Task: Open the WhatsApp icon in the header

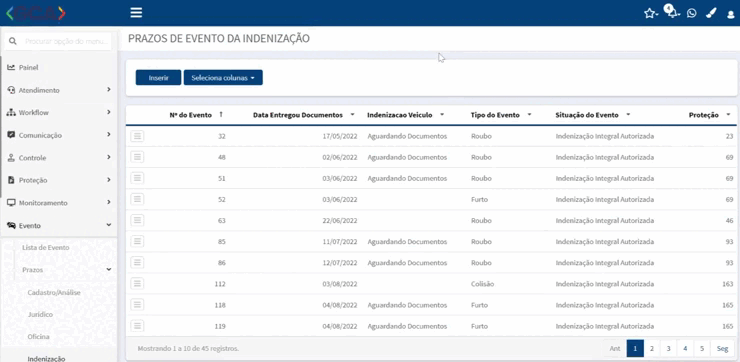Action: pyautogui.click(x=691, y=13)
